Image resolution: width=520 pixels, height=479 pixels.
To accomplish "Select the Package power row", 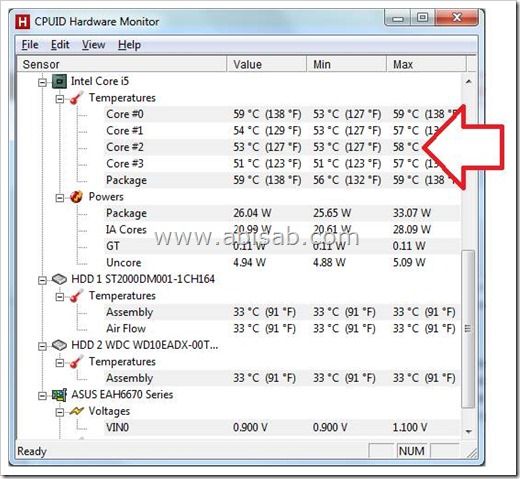I will (x=282, y=213).
